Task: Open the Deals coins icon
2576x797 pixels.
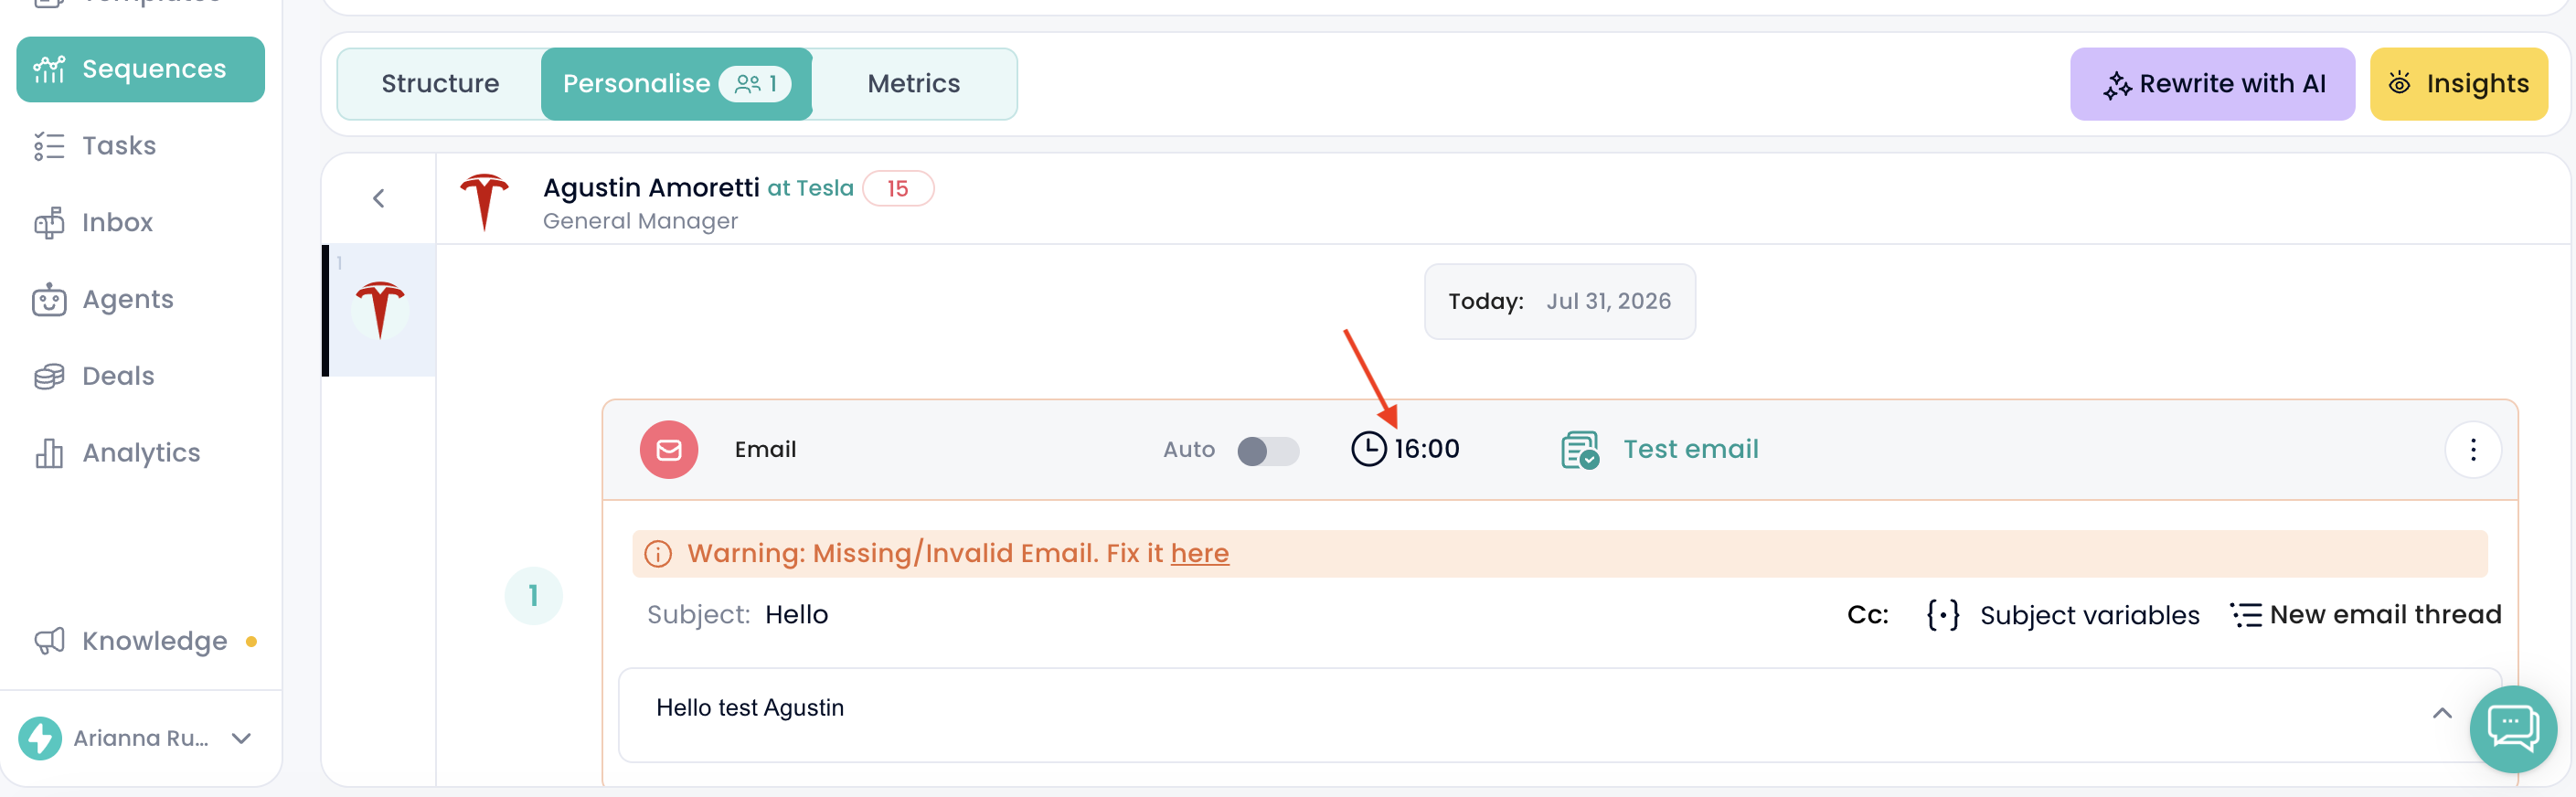Action: coord(49,376)
